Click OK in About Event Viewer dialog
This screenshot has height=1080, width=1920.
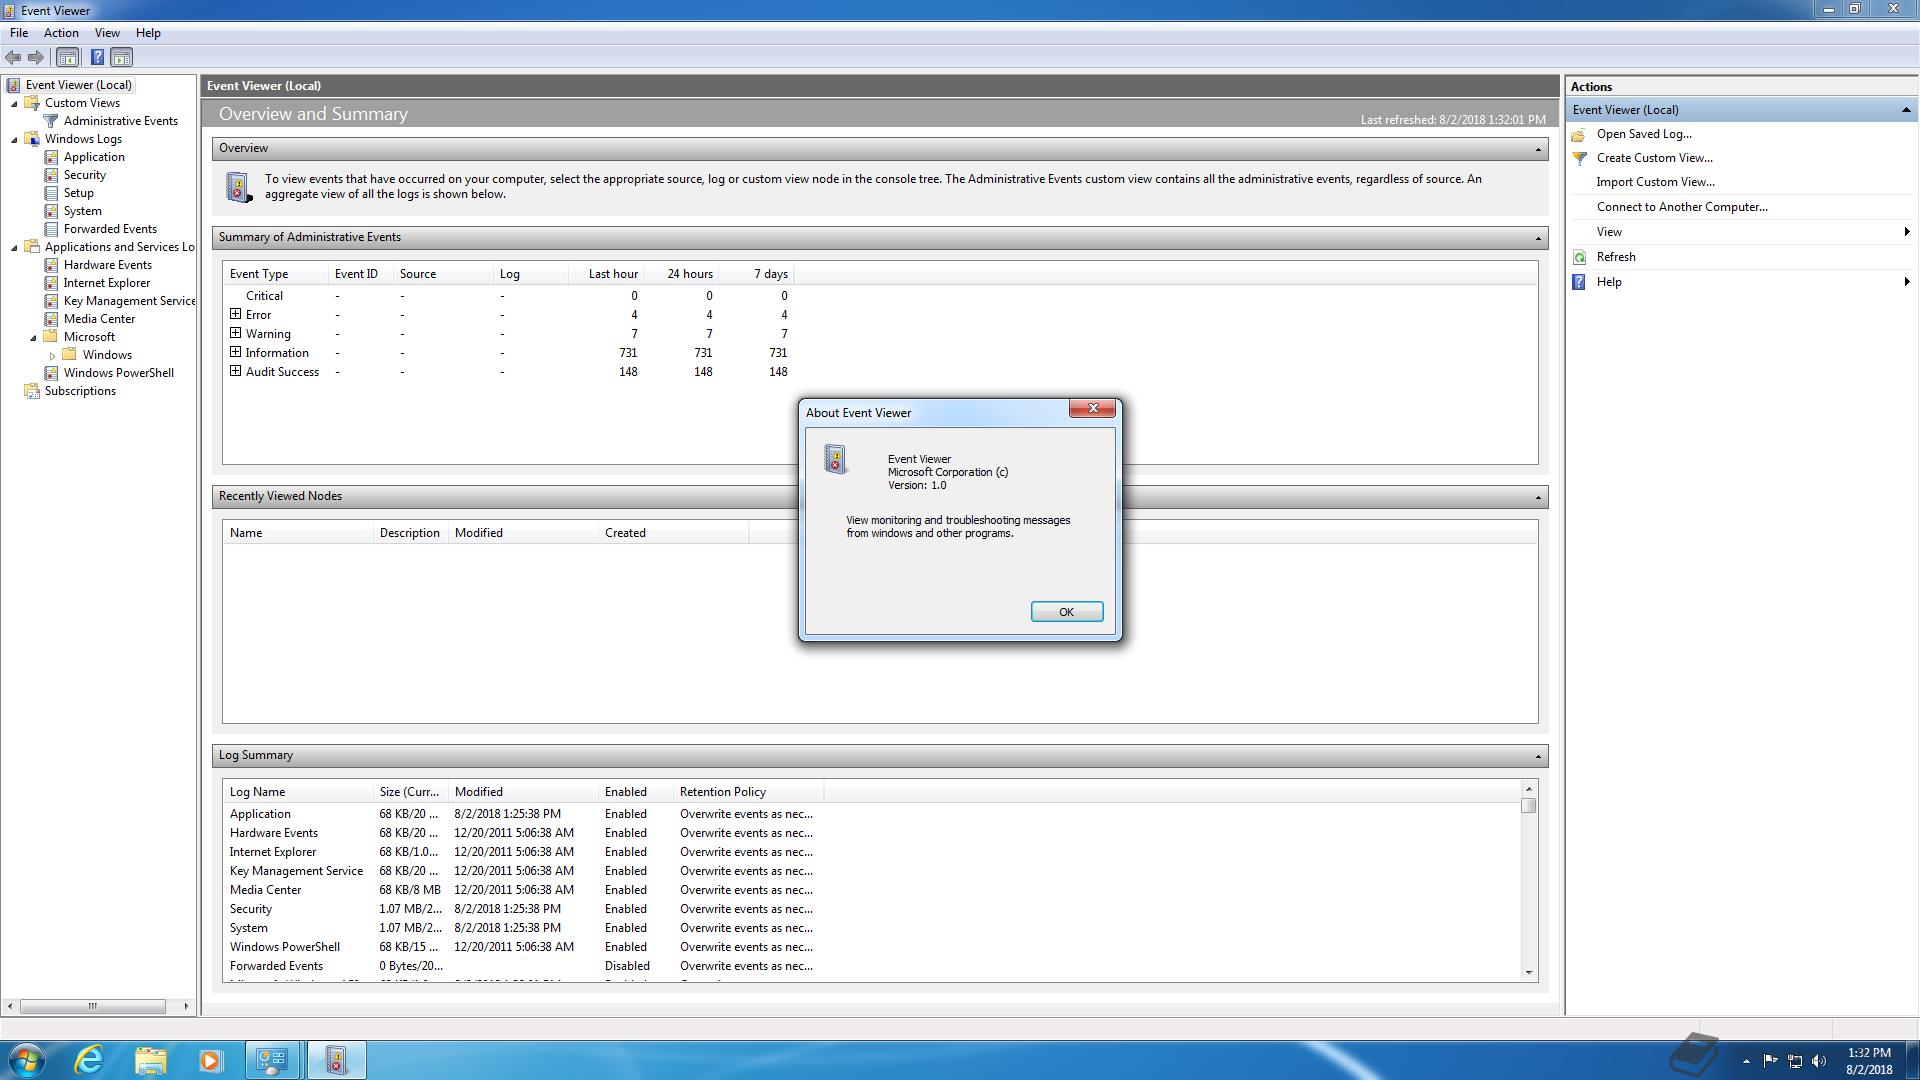pyautogui.click(x=1067, y=612)
